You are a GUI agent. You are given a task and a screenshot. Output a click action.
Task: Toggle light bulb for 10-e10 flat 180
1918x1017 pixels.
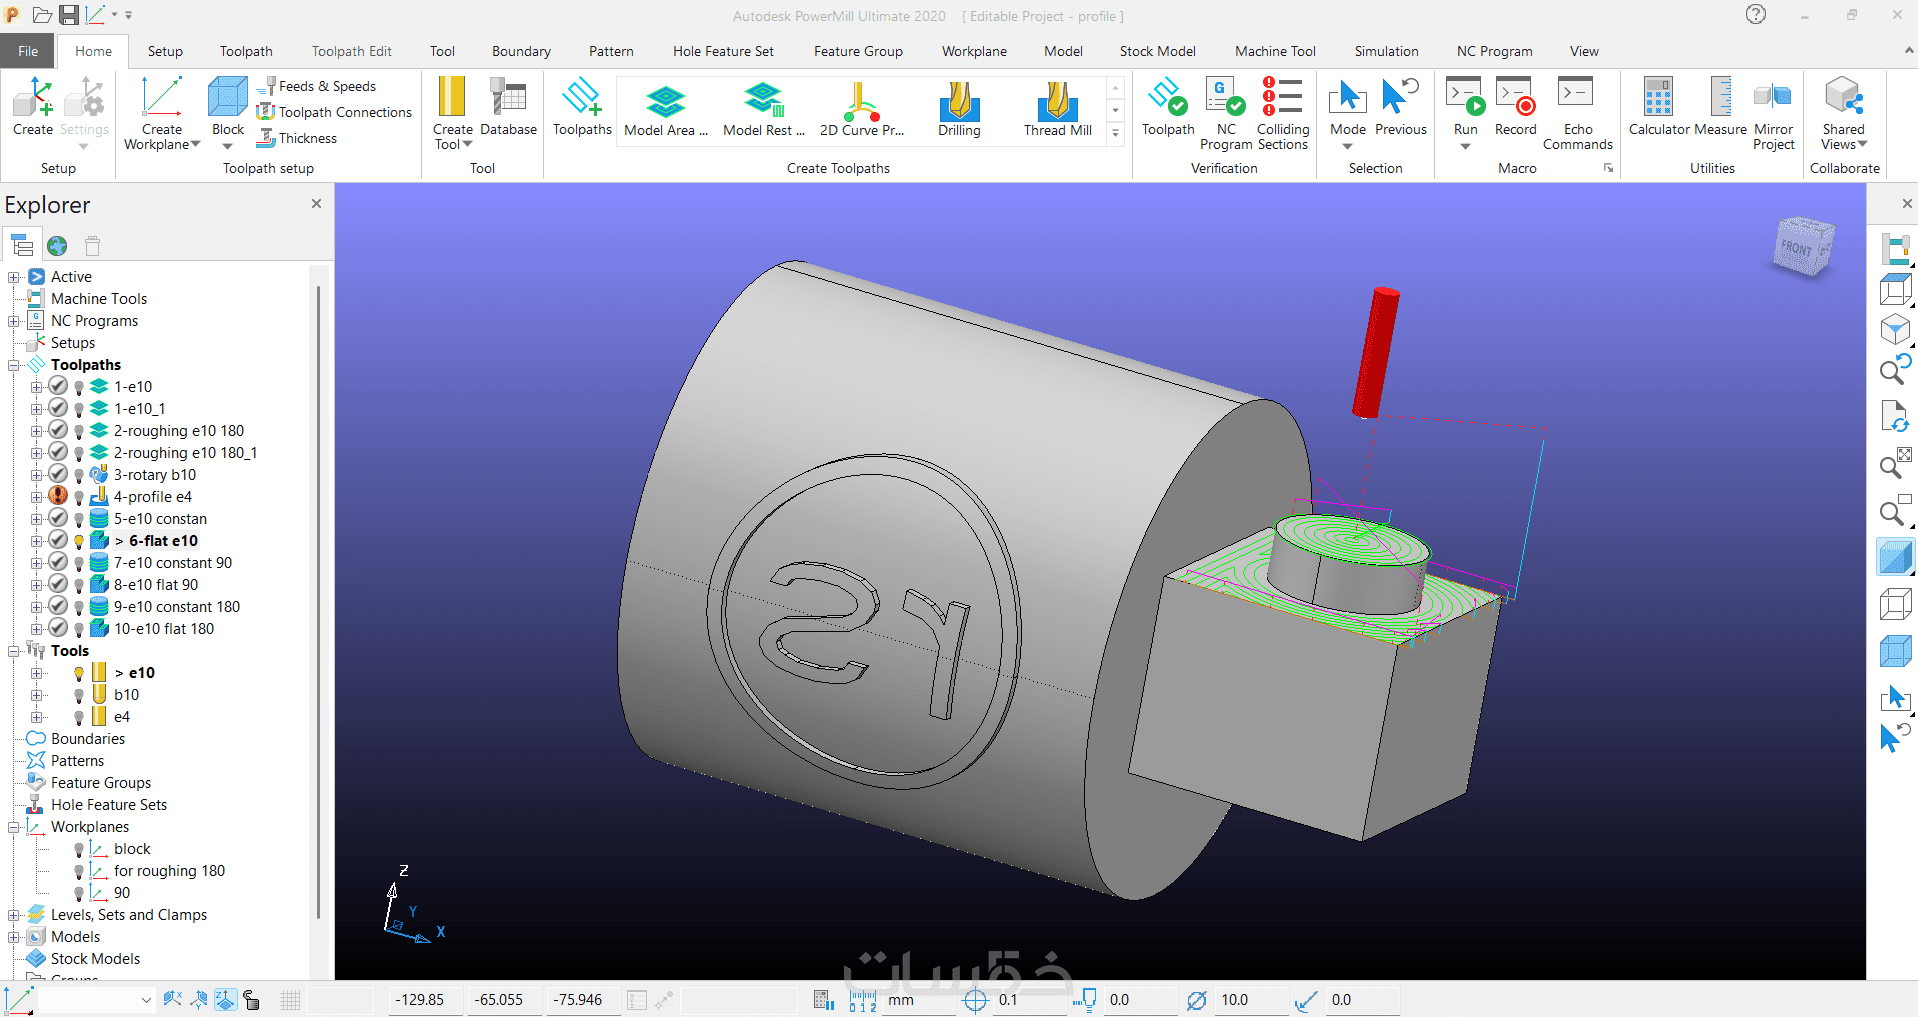79,630
